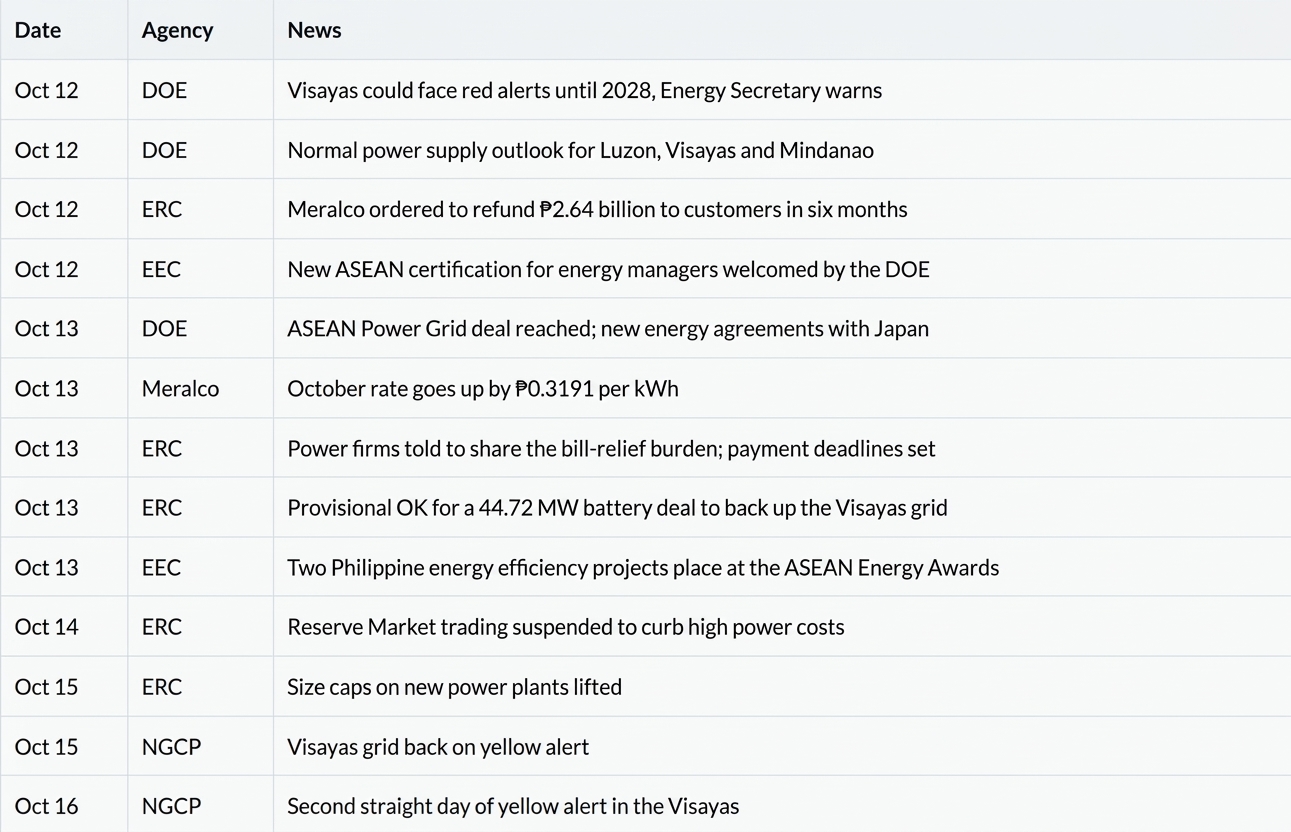The height and width of the screenshot is (832, 1291).
Task: Select the EEC agency cell for Oct 12
Action: [161, 269]
